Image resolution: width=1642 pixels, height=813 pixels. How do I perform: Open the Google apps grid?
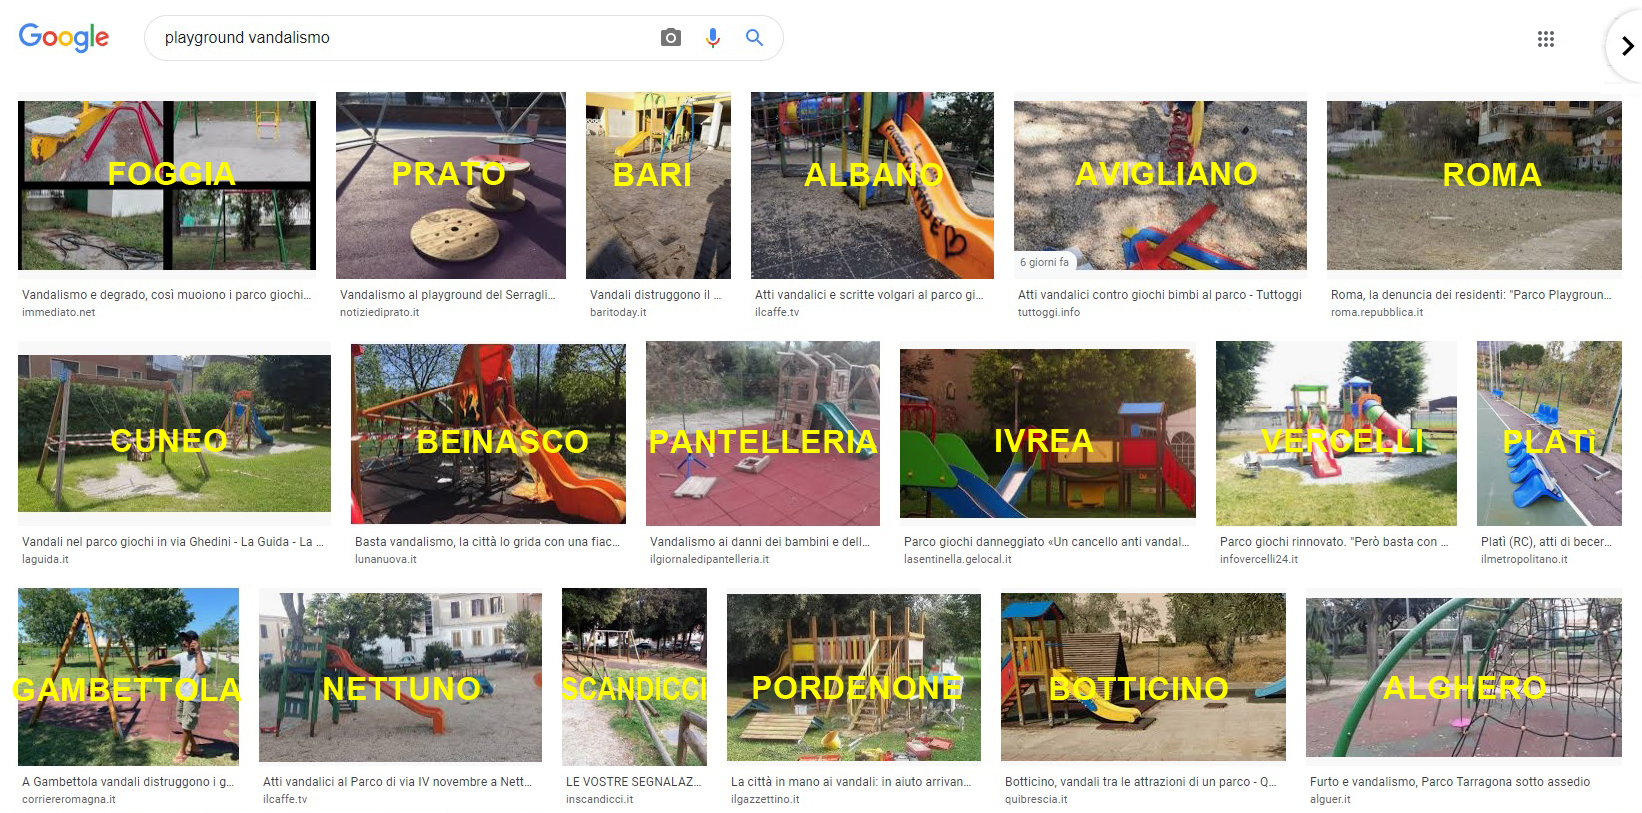[x=1545, y=39]
